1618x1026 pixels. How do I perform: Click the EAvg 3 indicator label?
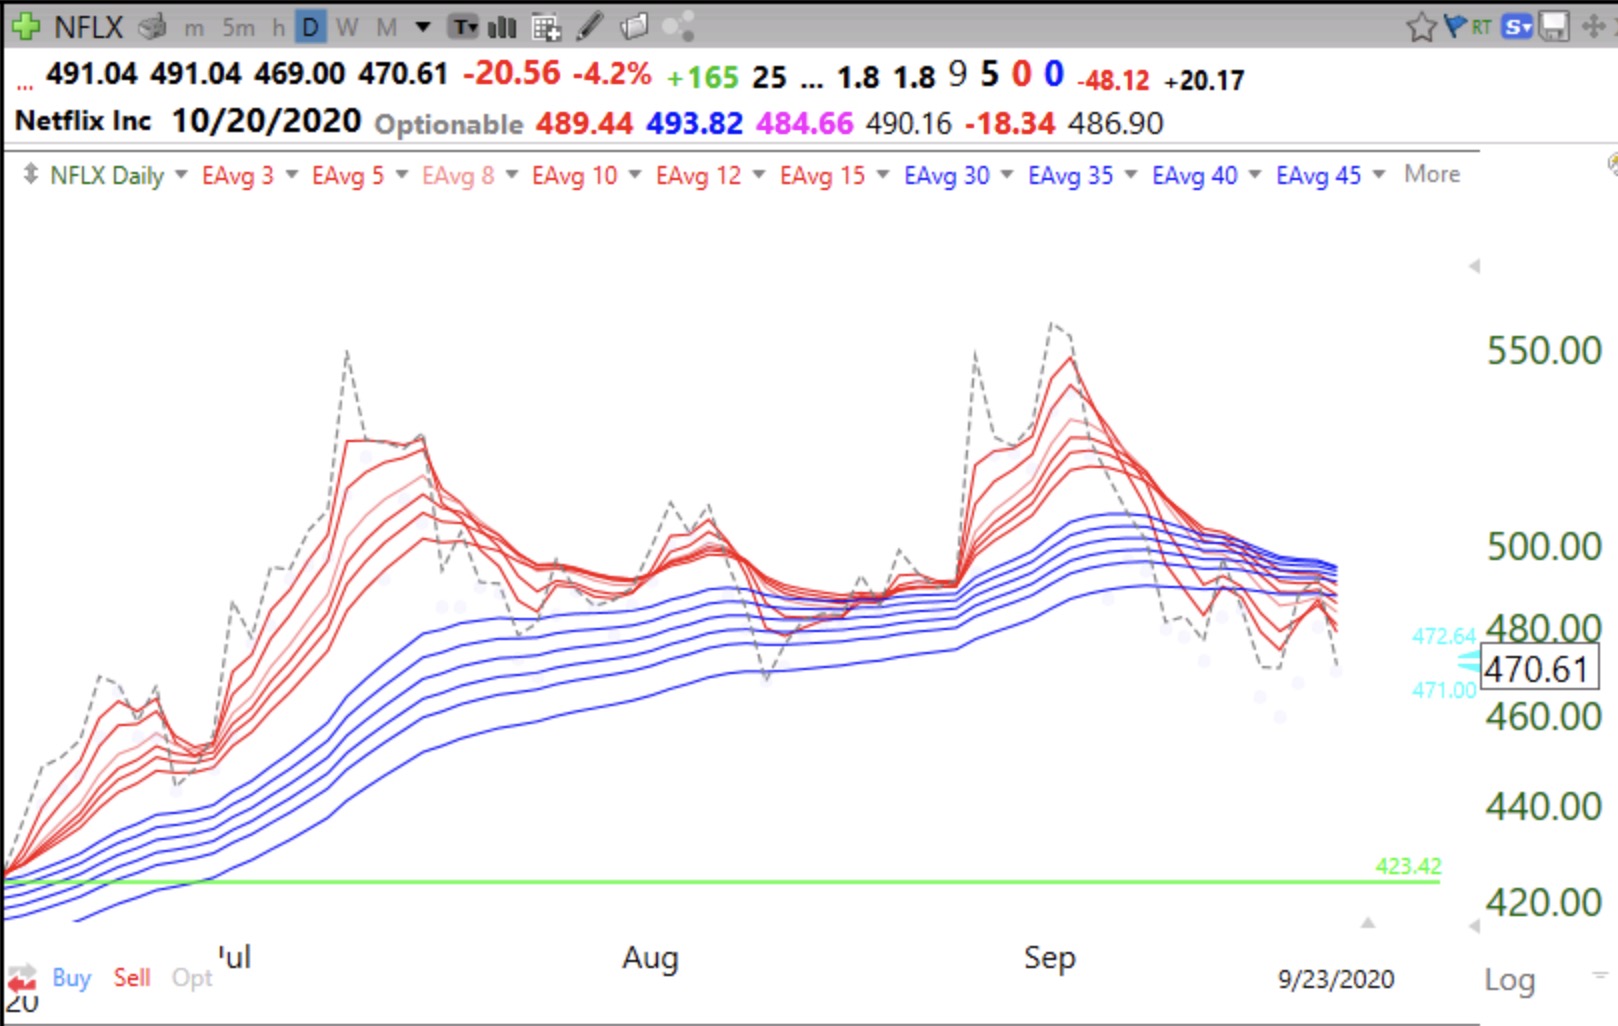tap(237, 175)
